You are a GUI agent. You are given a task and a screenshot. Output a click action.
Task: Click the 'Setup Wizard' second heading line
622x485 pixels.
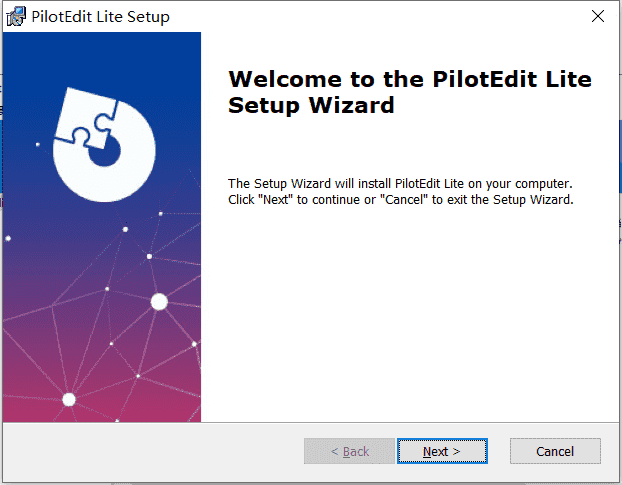click(311, 105)
